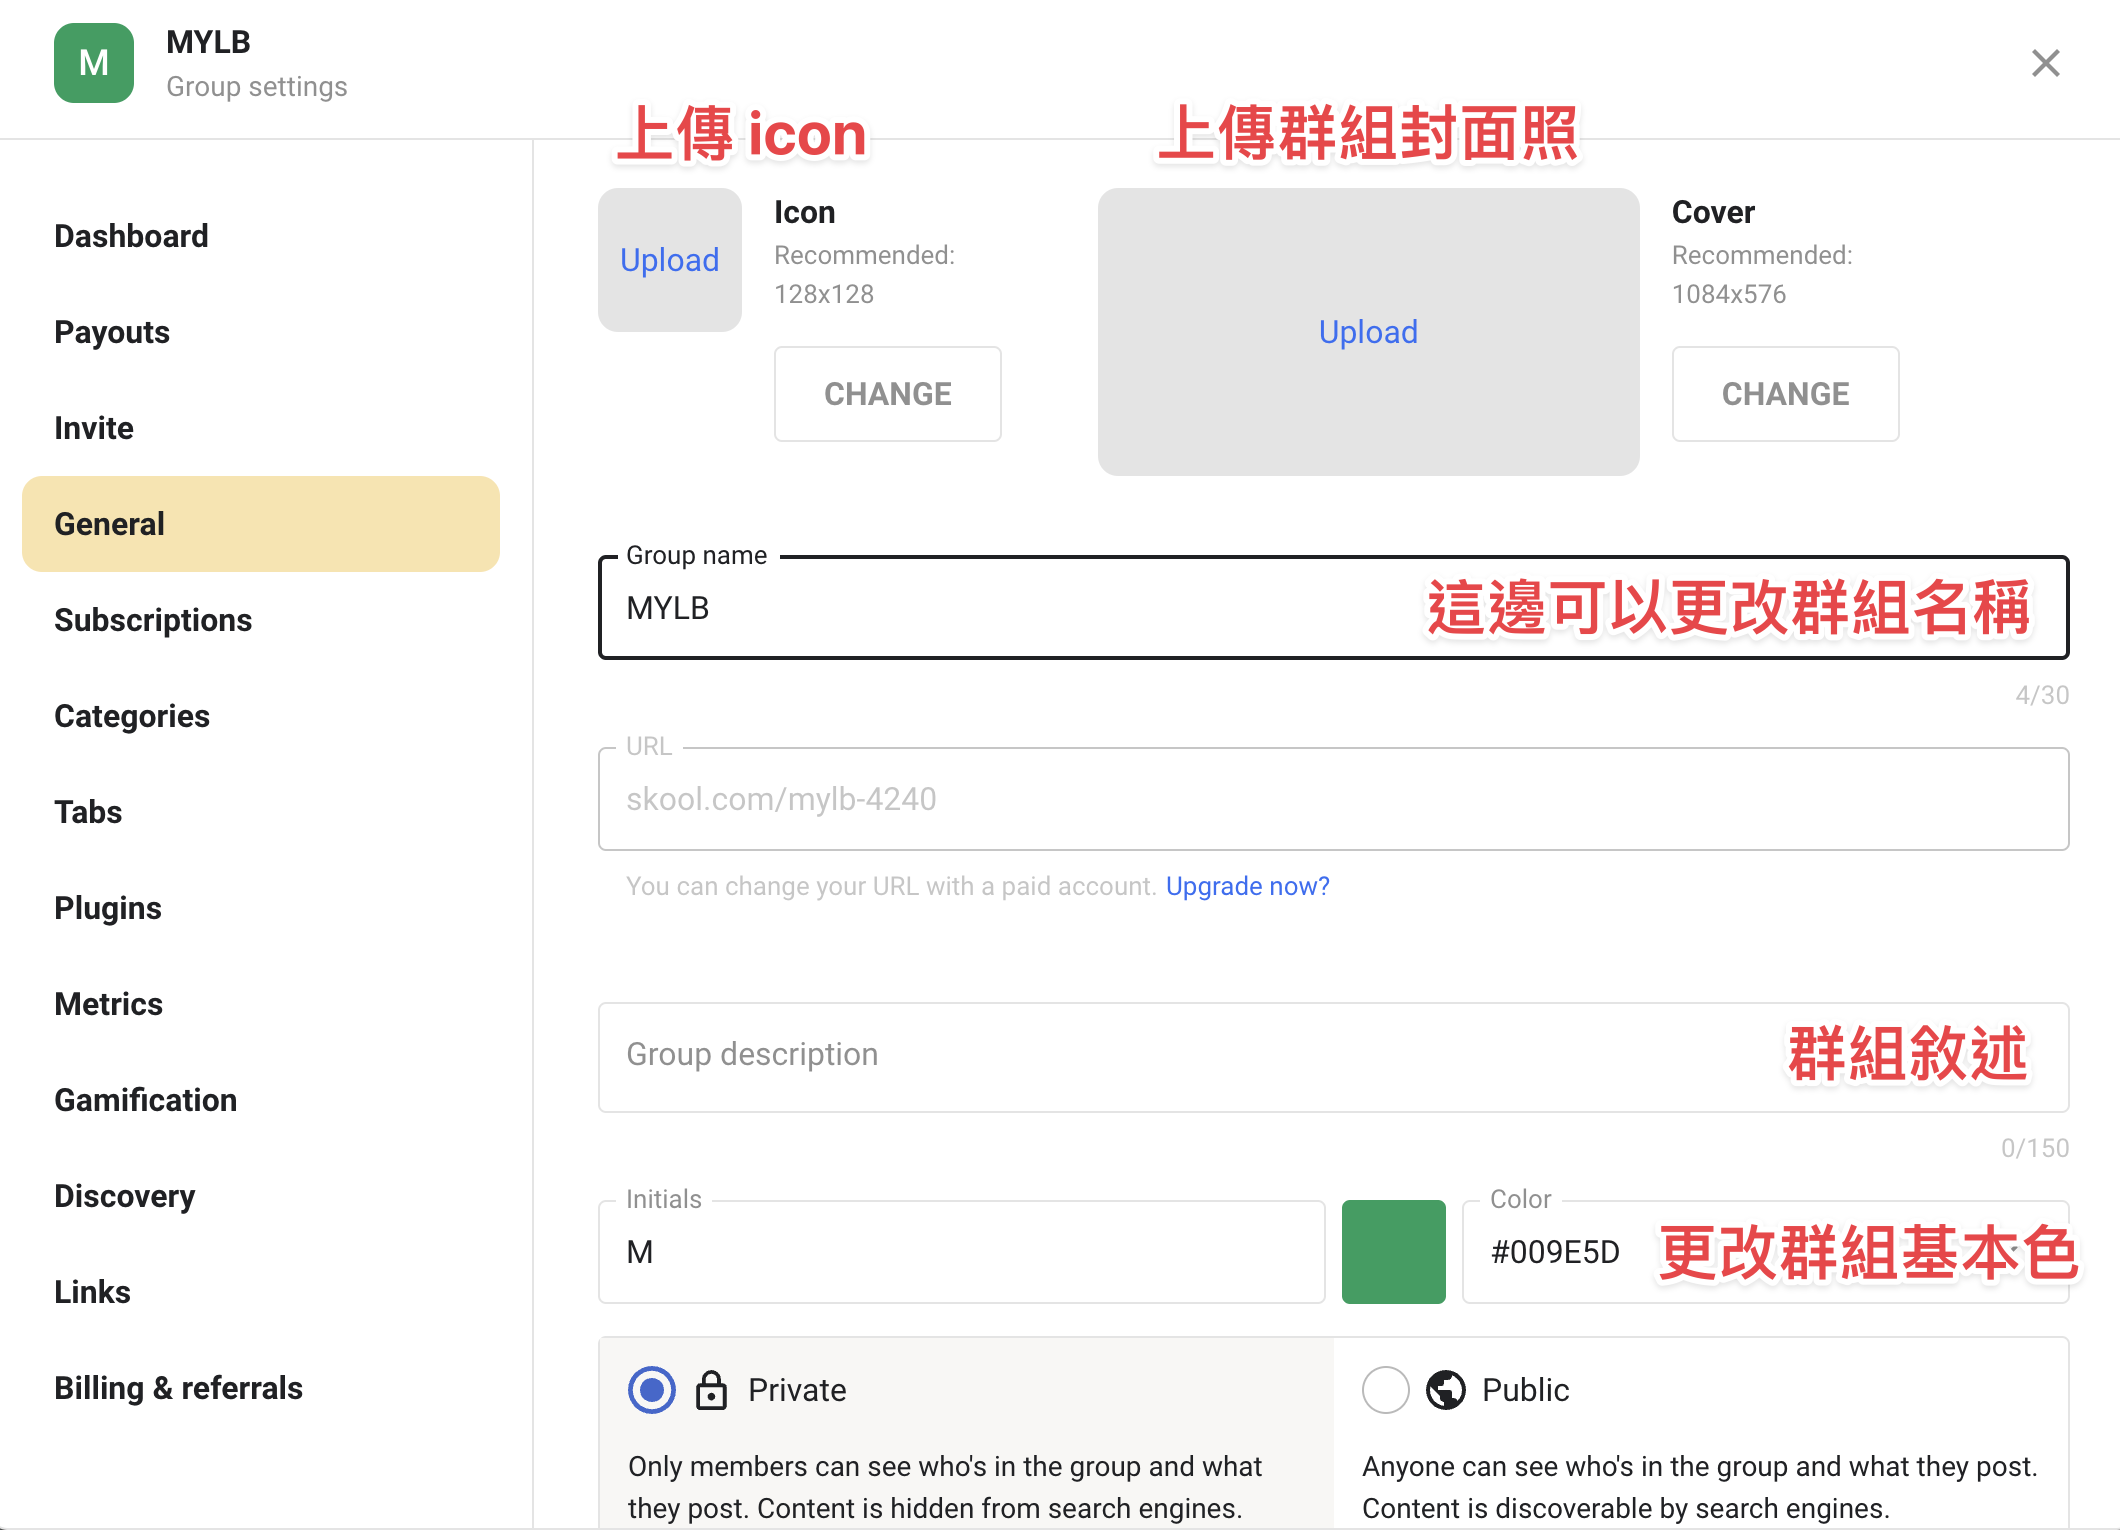Close the group settings dialog
2120x1530 pixels.
coord(2046,63)
